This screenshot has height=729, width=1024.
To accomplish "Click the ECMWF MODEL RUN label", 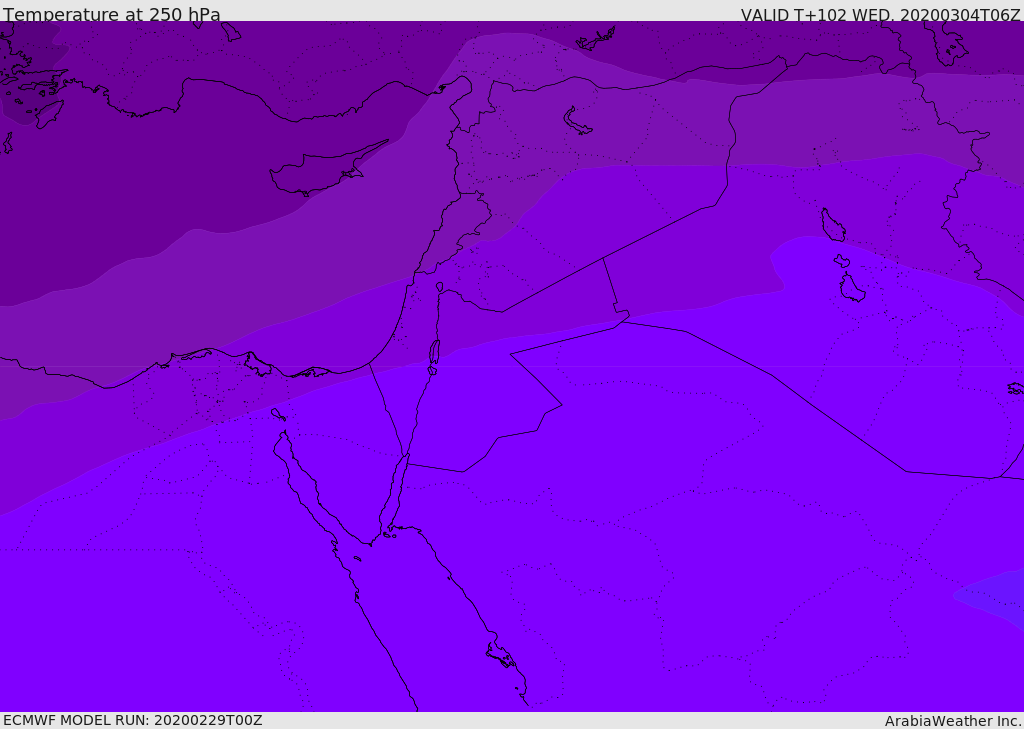I will point(133,720).
